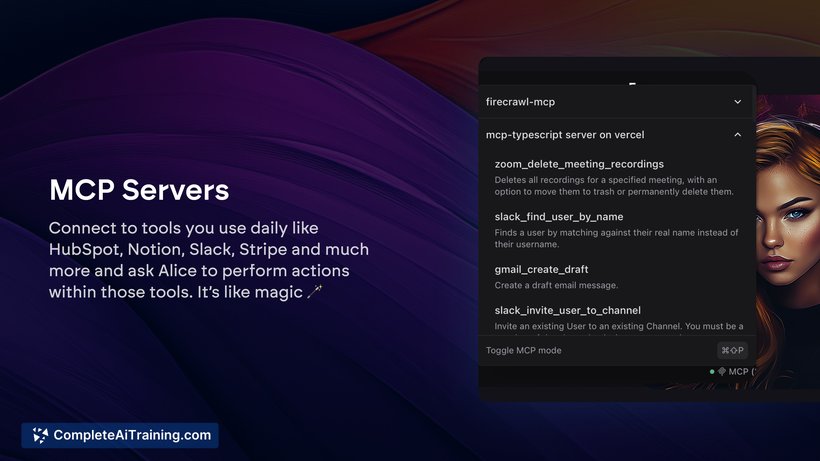
Task: Choose the slack_find_user_by_name tool
Action: 559,217
